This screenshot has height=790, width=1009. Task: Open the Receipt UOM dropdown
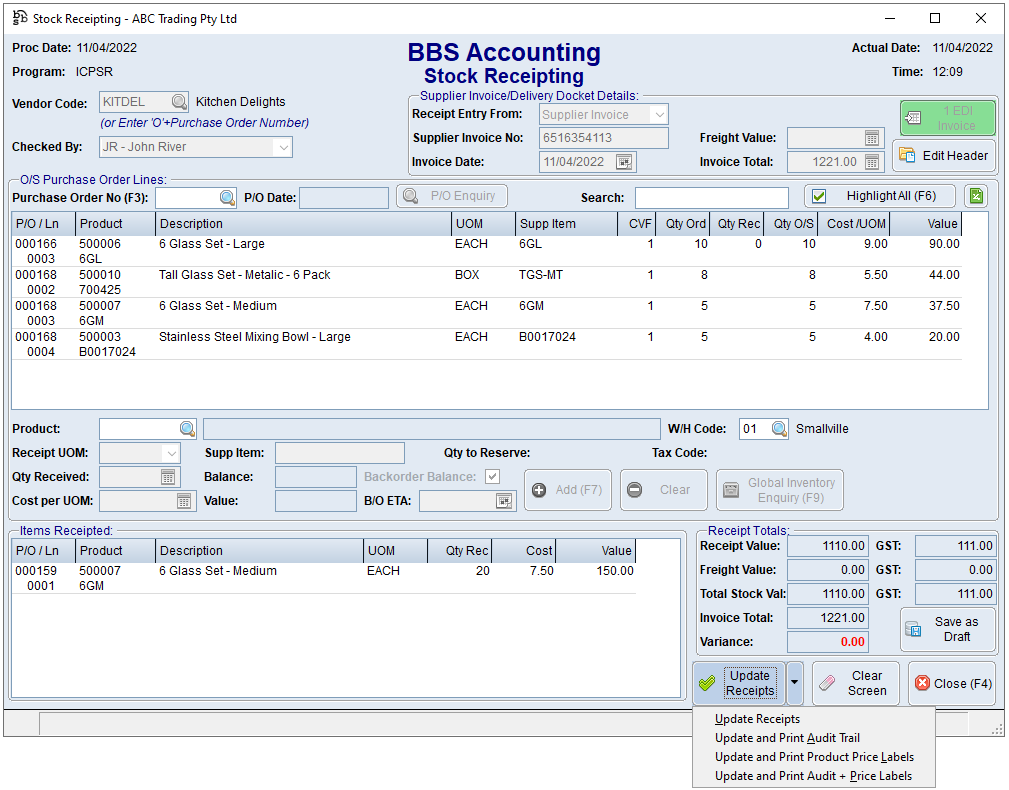(170, 453)
